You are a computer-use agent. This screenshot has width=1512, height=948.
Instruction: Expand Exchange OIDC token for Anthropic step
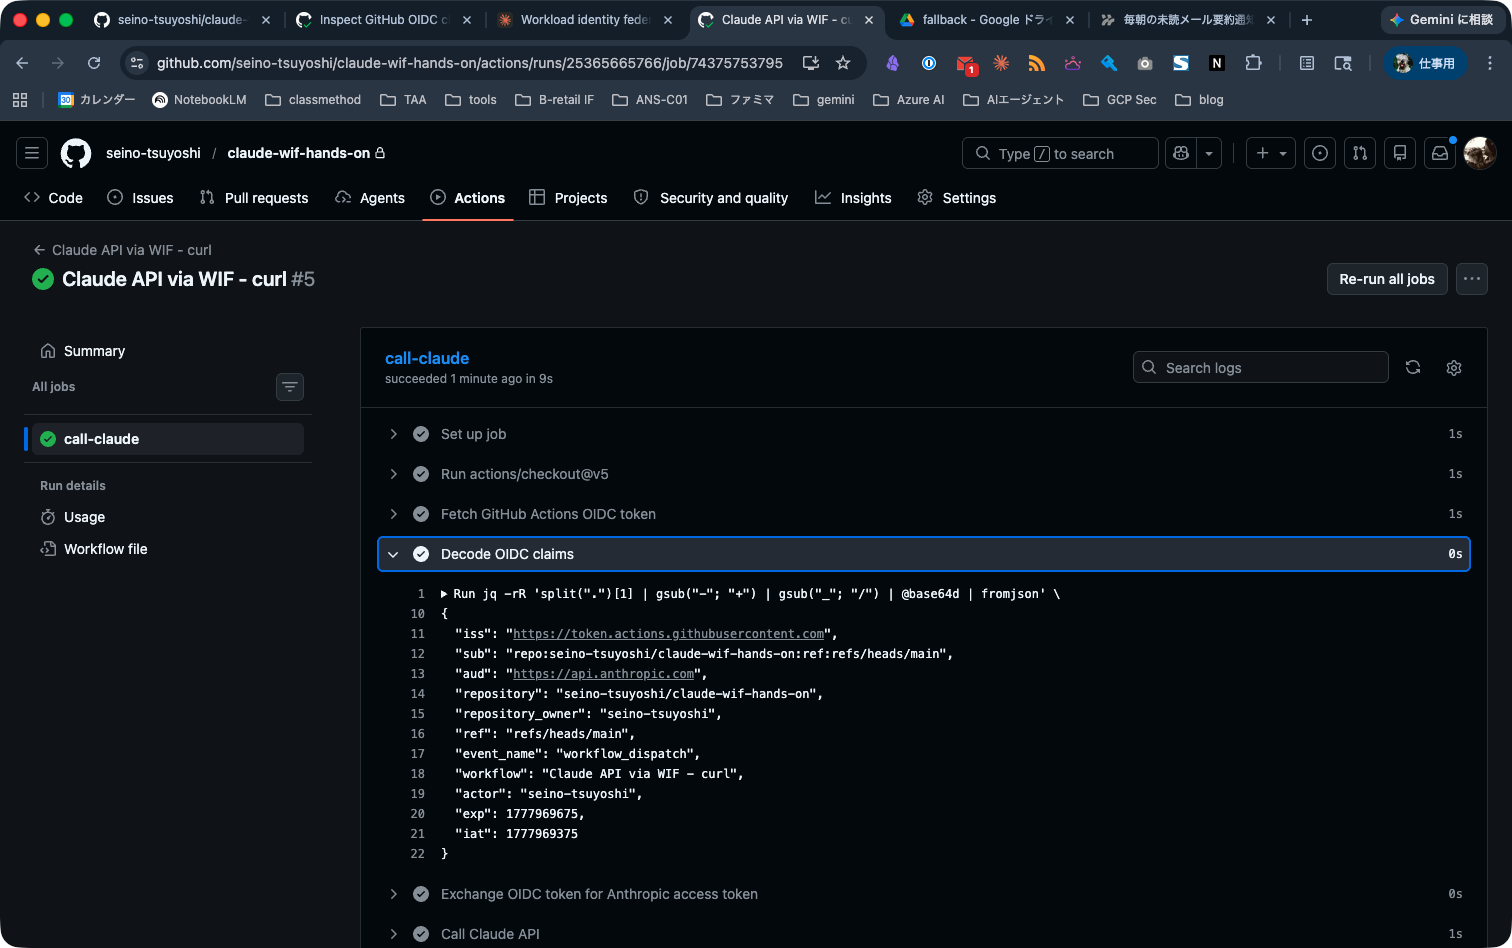point(924,894)
